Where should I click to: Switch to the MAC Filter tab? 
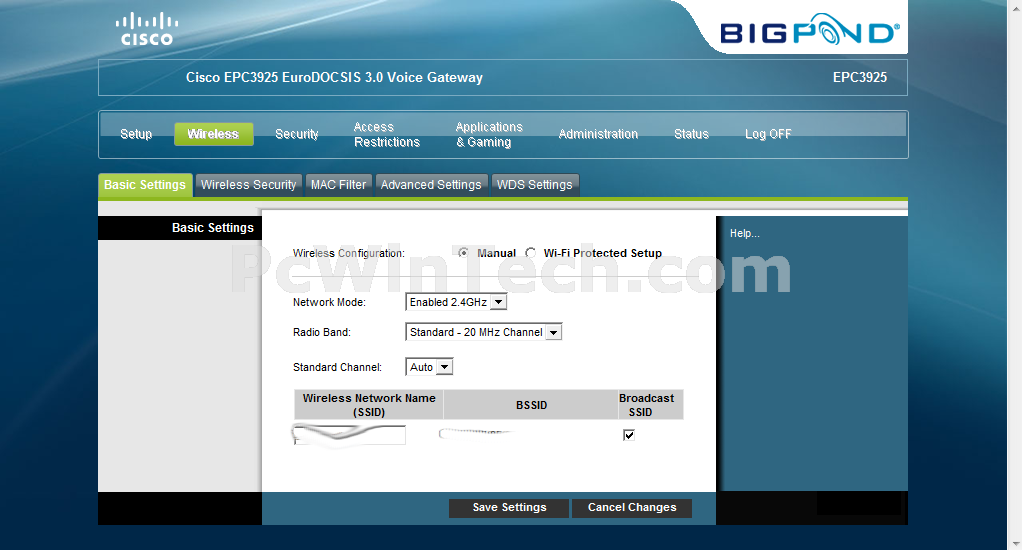(x=338, y=185)
